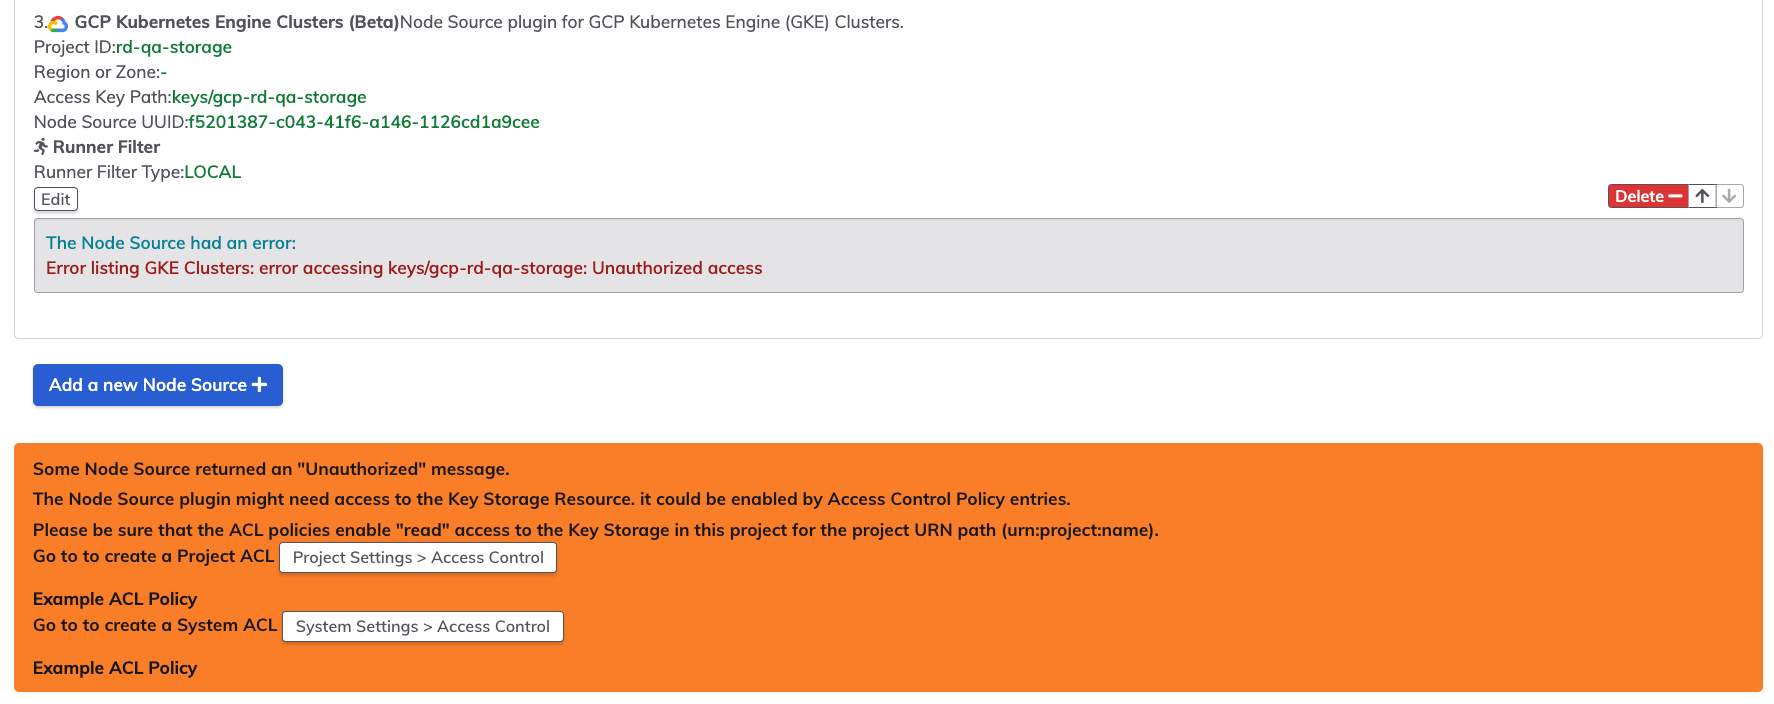Move node source up with arrow
Viewport: 1774px width, 704px height.
[x=1702, y=196]
